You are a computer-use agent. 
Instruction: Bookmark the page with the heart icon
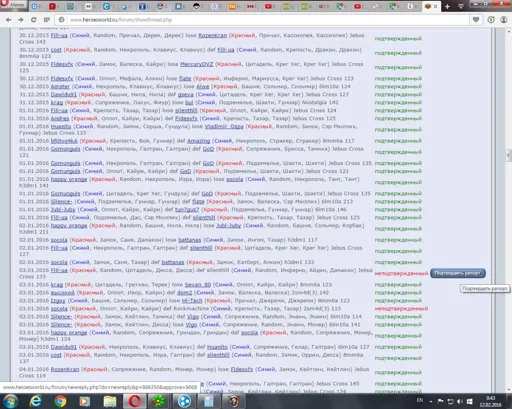pyautogui.click(x=476, y=20)
